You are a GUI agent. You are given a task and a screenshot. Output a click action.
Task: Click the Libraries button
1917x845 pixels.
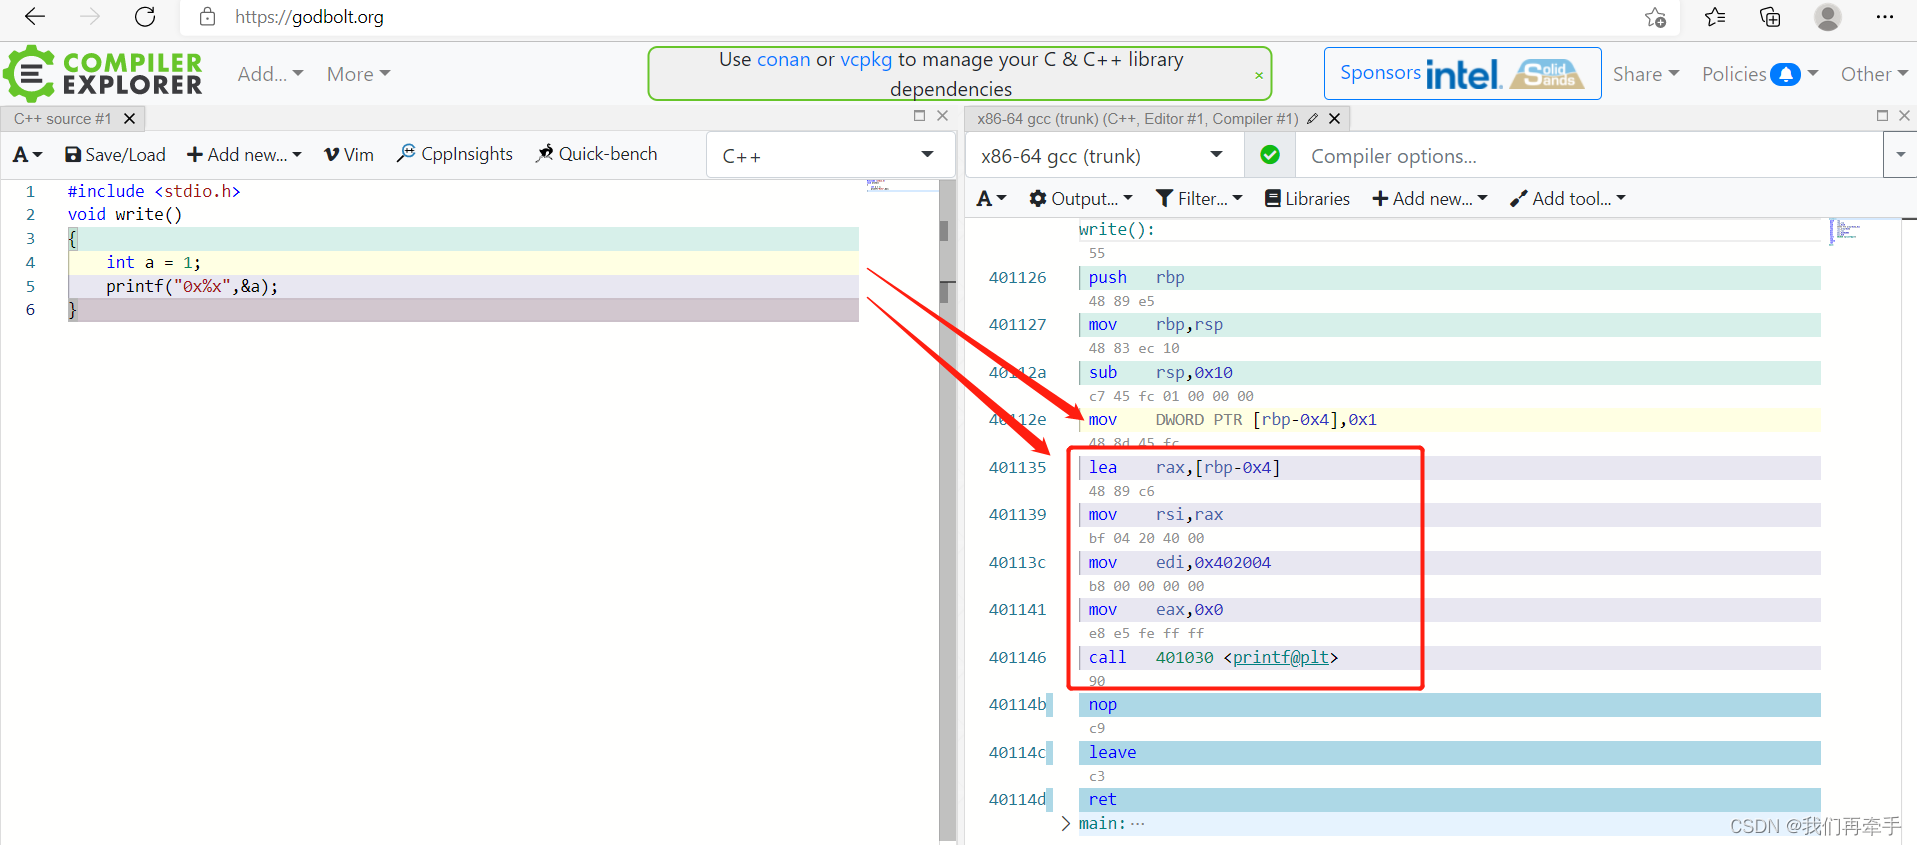[1307, 198]
